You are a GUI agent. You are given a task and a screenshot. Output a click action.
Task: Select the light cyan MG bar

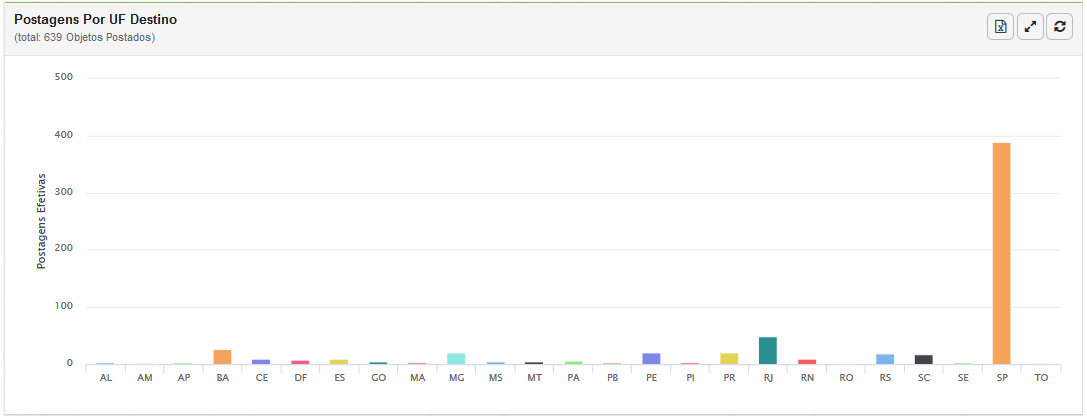tap(455, 359)
